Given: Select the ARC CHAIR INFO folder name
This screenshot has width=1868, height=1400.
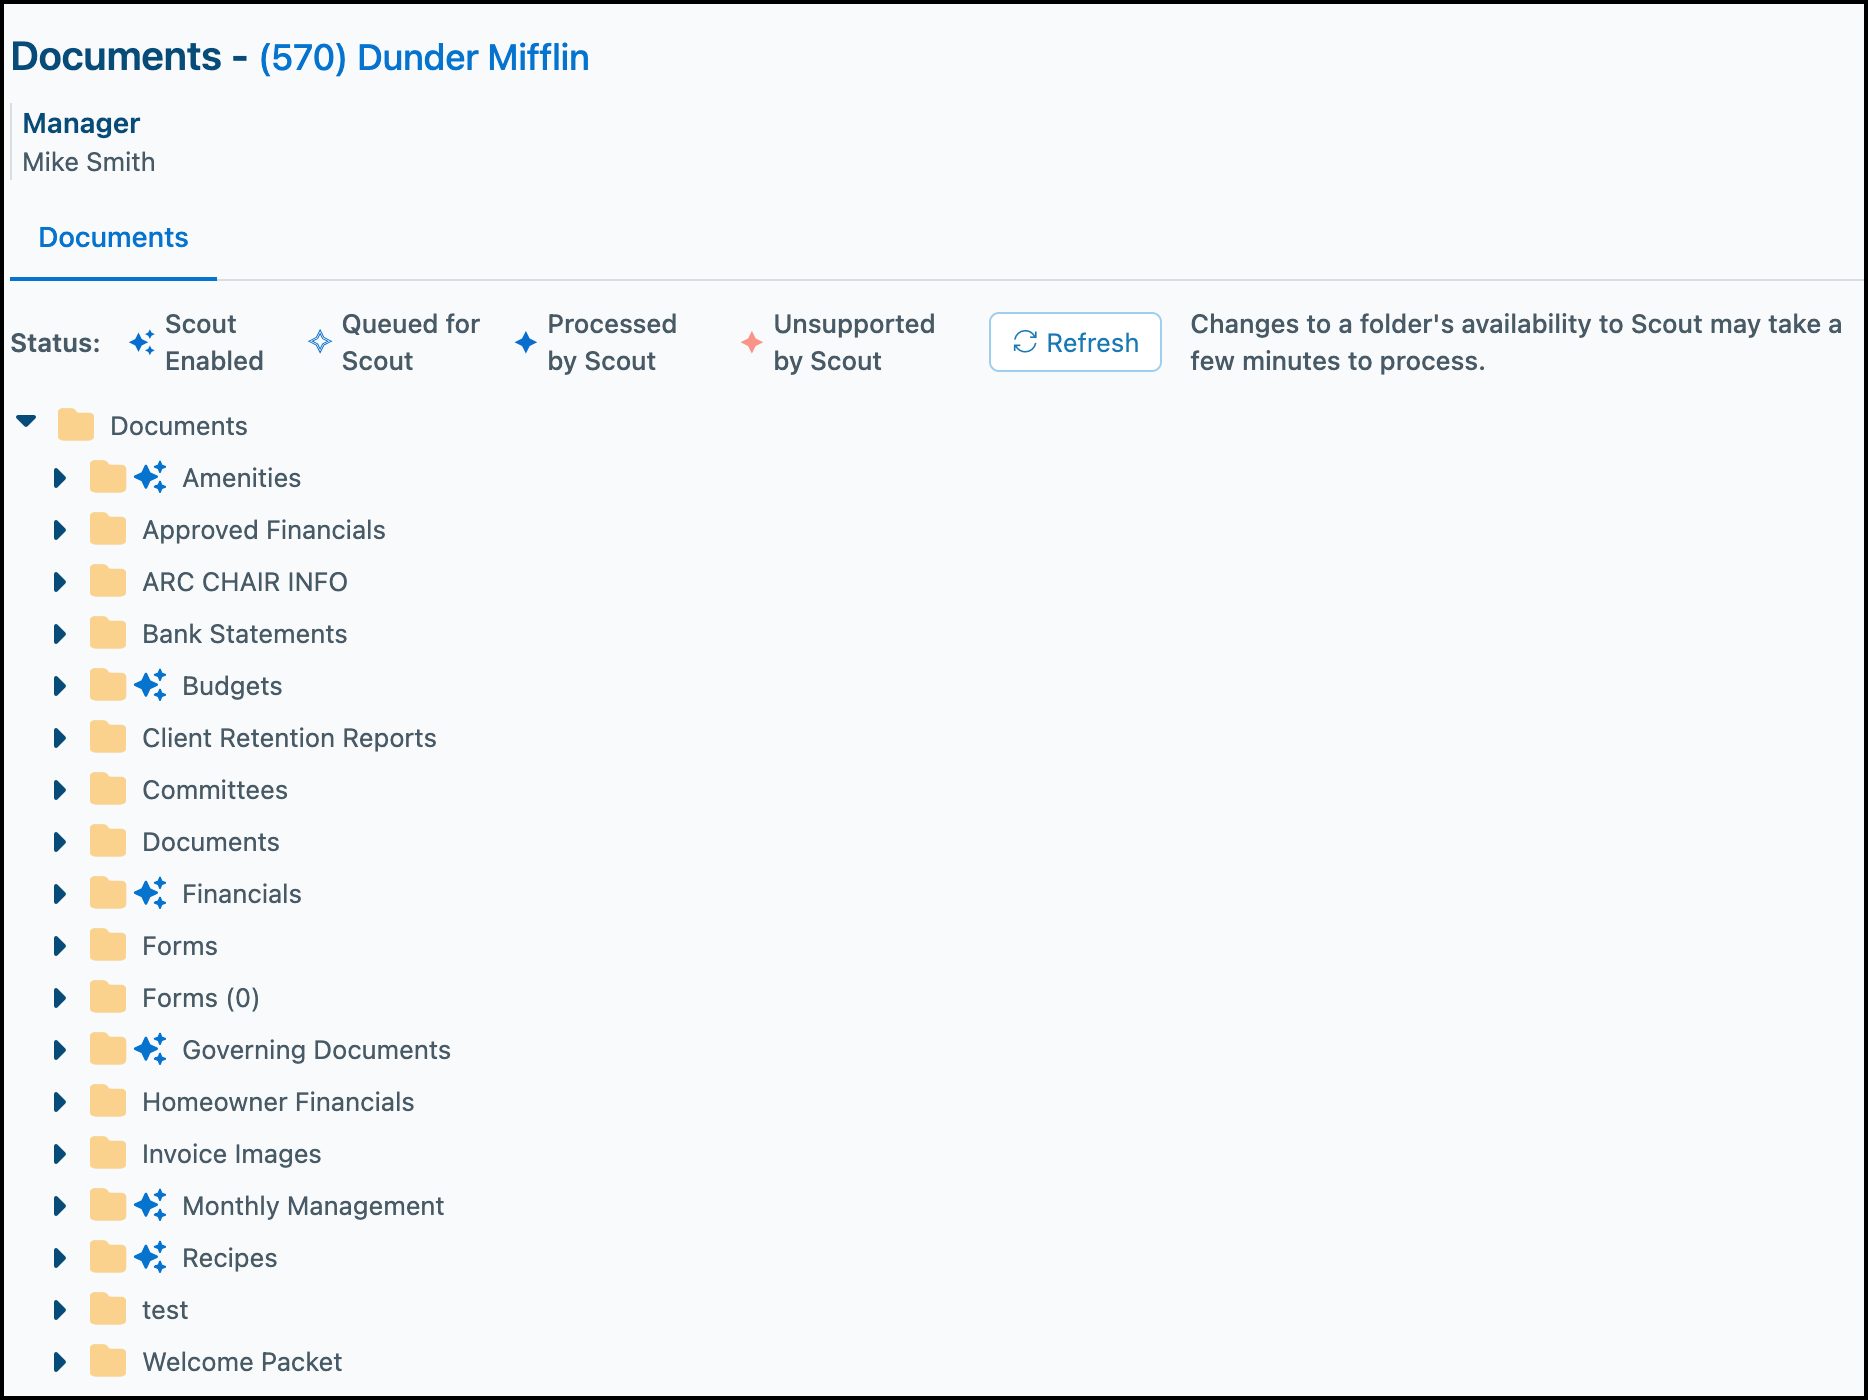Looking at the screenshot, I should 245,582.
